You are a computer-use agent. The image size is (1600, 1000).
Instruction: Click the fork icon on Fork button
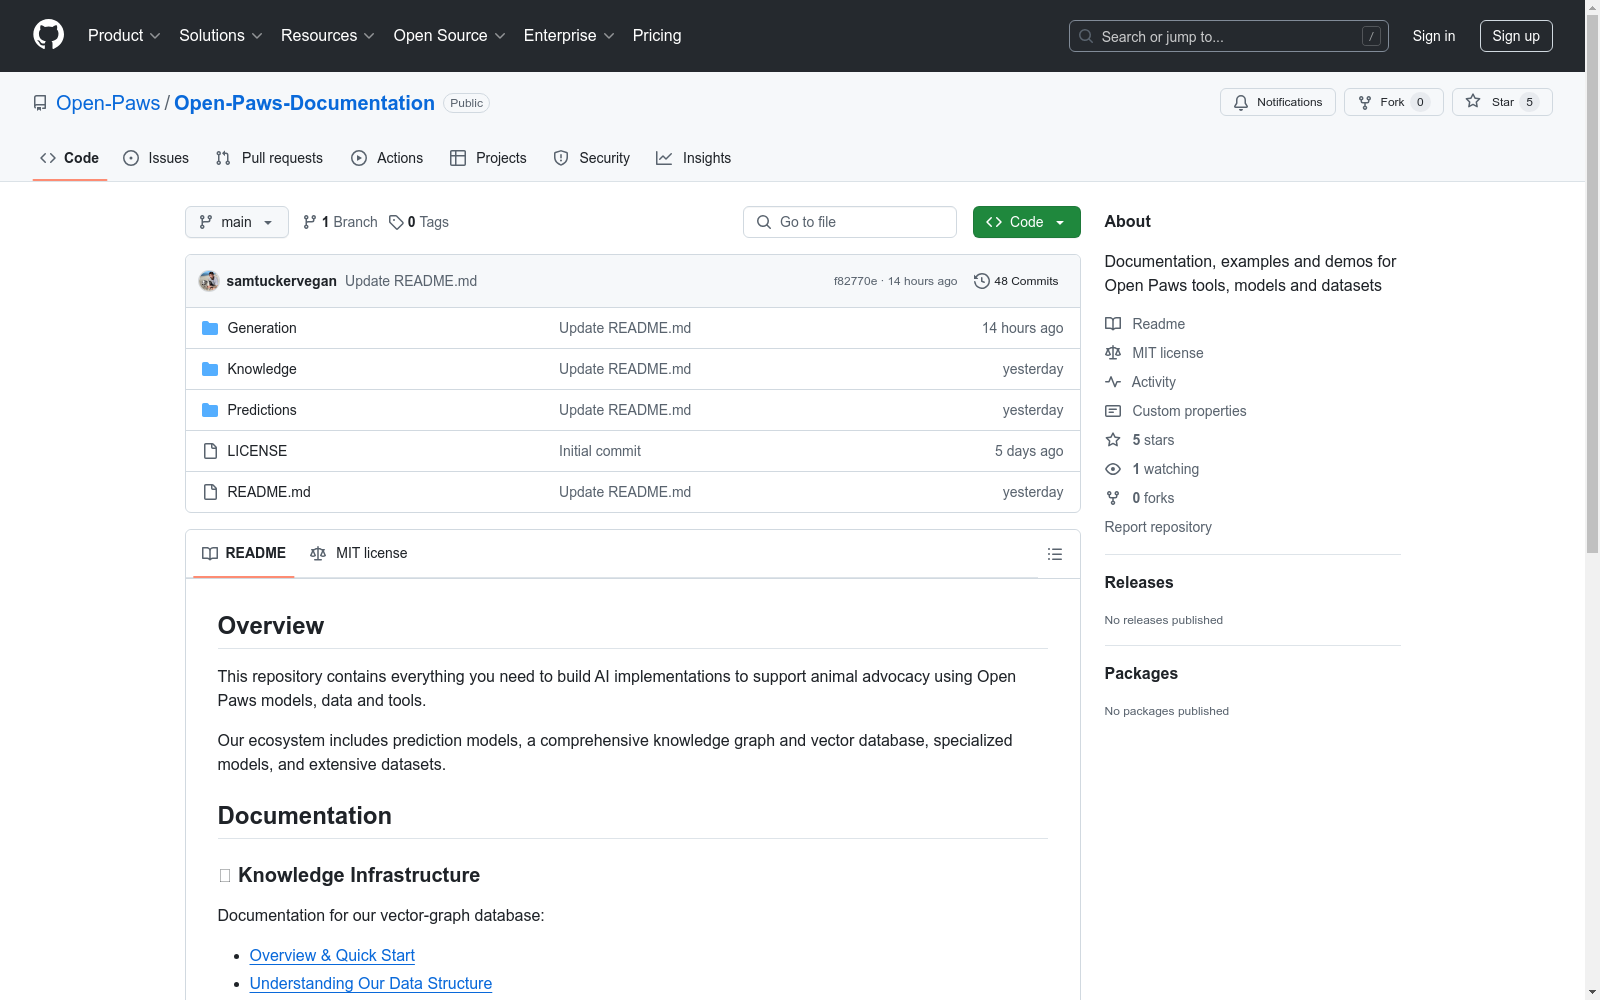tap(1365, 102)
